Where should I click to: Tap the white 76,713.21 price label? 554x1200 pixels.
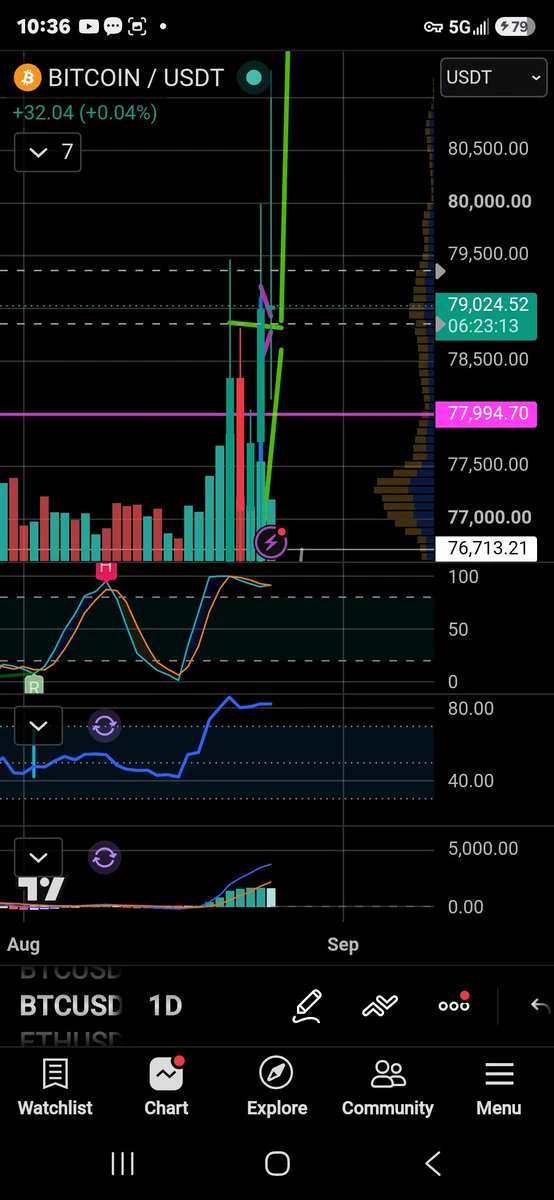pos(487,548)
